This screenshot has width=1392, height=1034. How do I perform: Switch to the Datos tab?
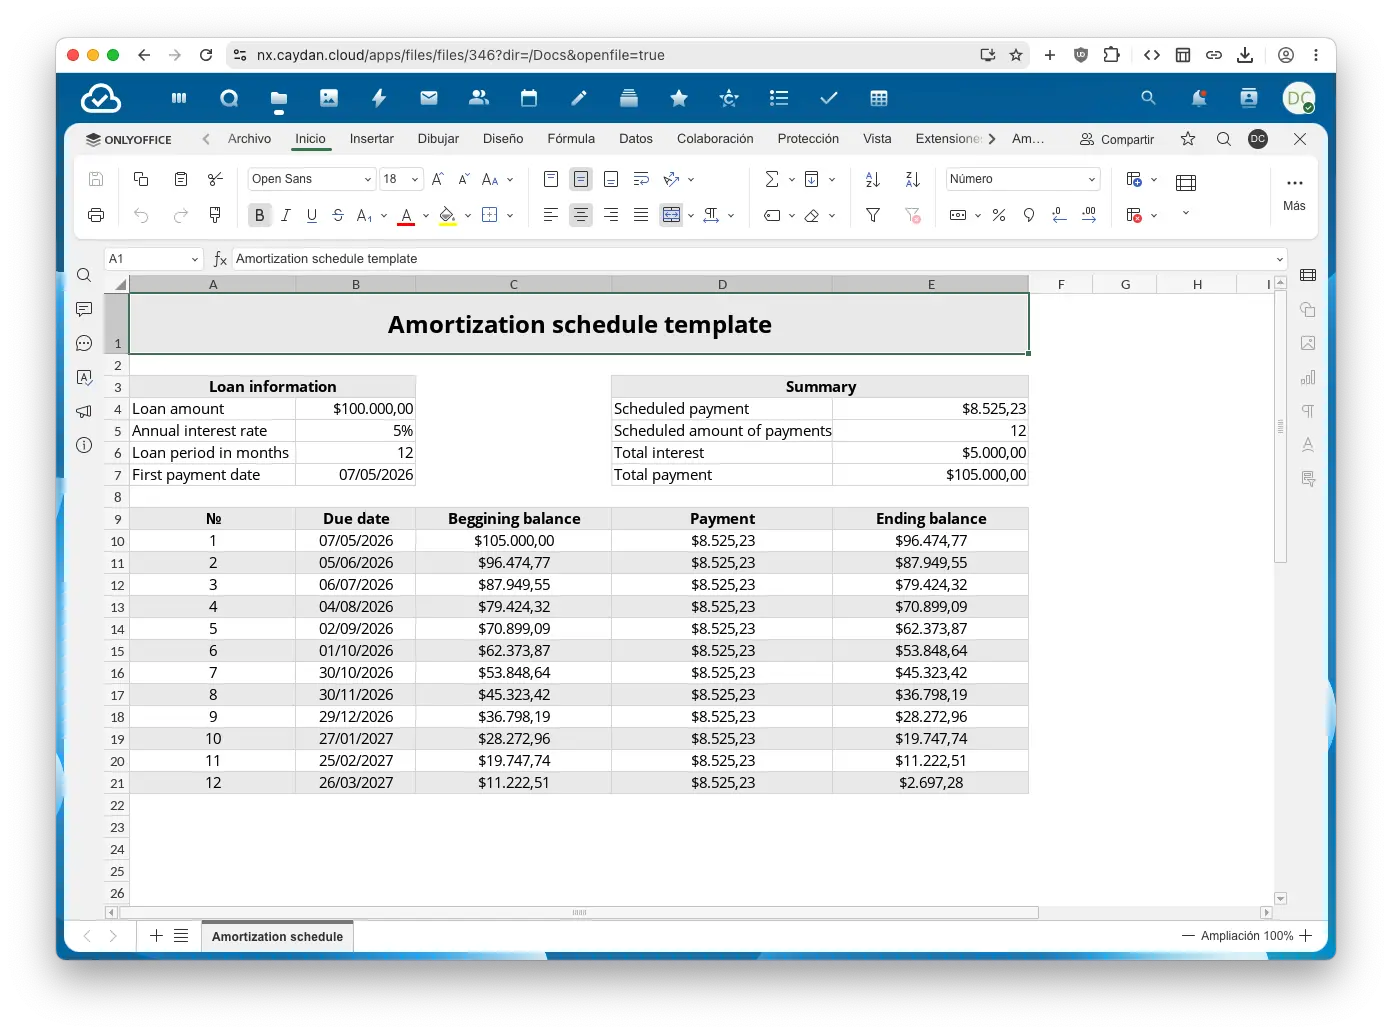[x=636, y=139]
